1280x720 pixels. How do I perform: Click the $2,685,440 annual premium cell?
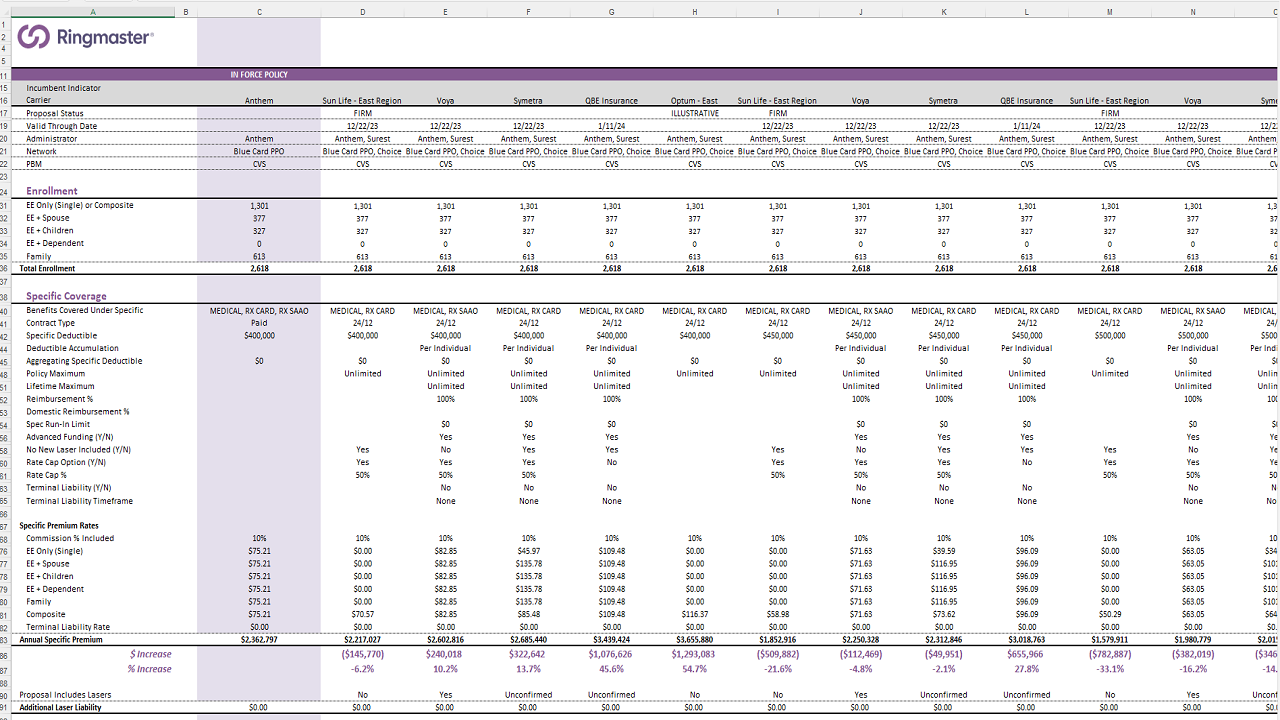click(x=528, y=639)
